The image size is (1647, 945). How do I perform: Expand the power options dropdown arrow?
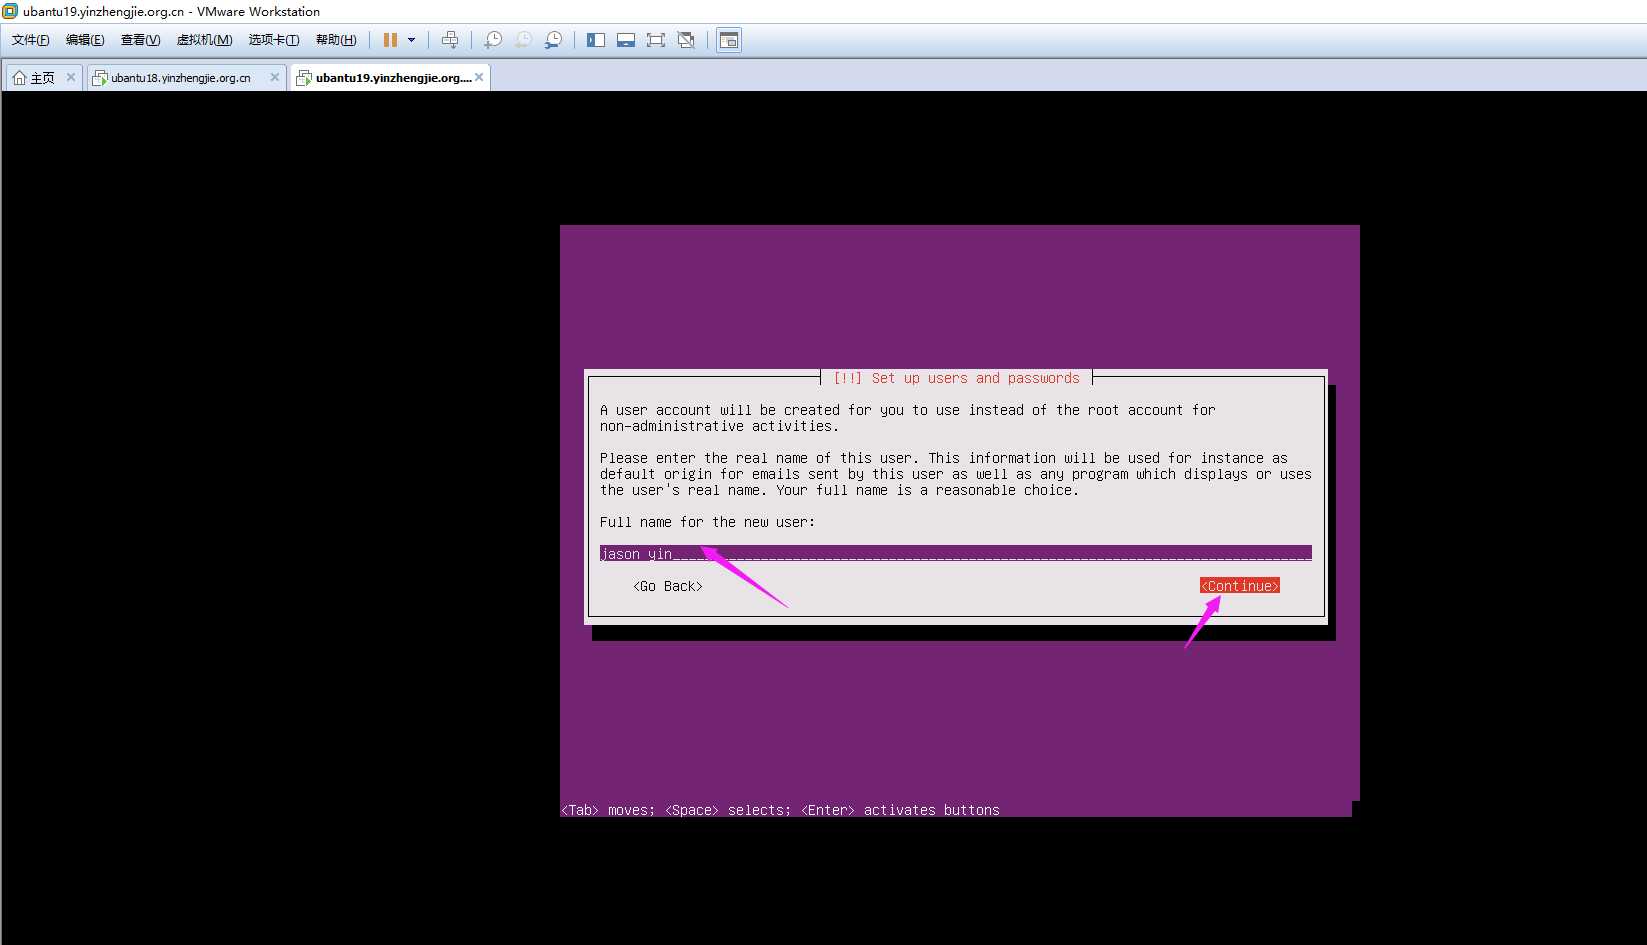click(411, 40)
